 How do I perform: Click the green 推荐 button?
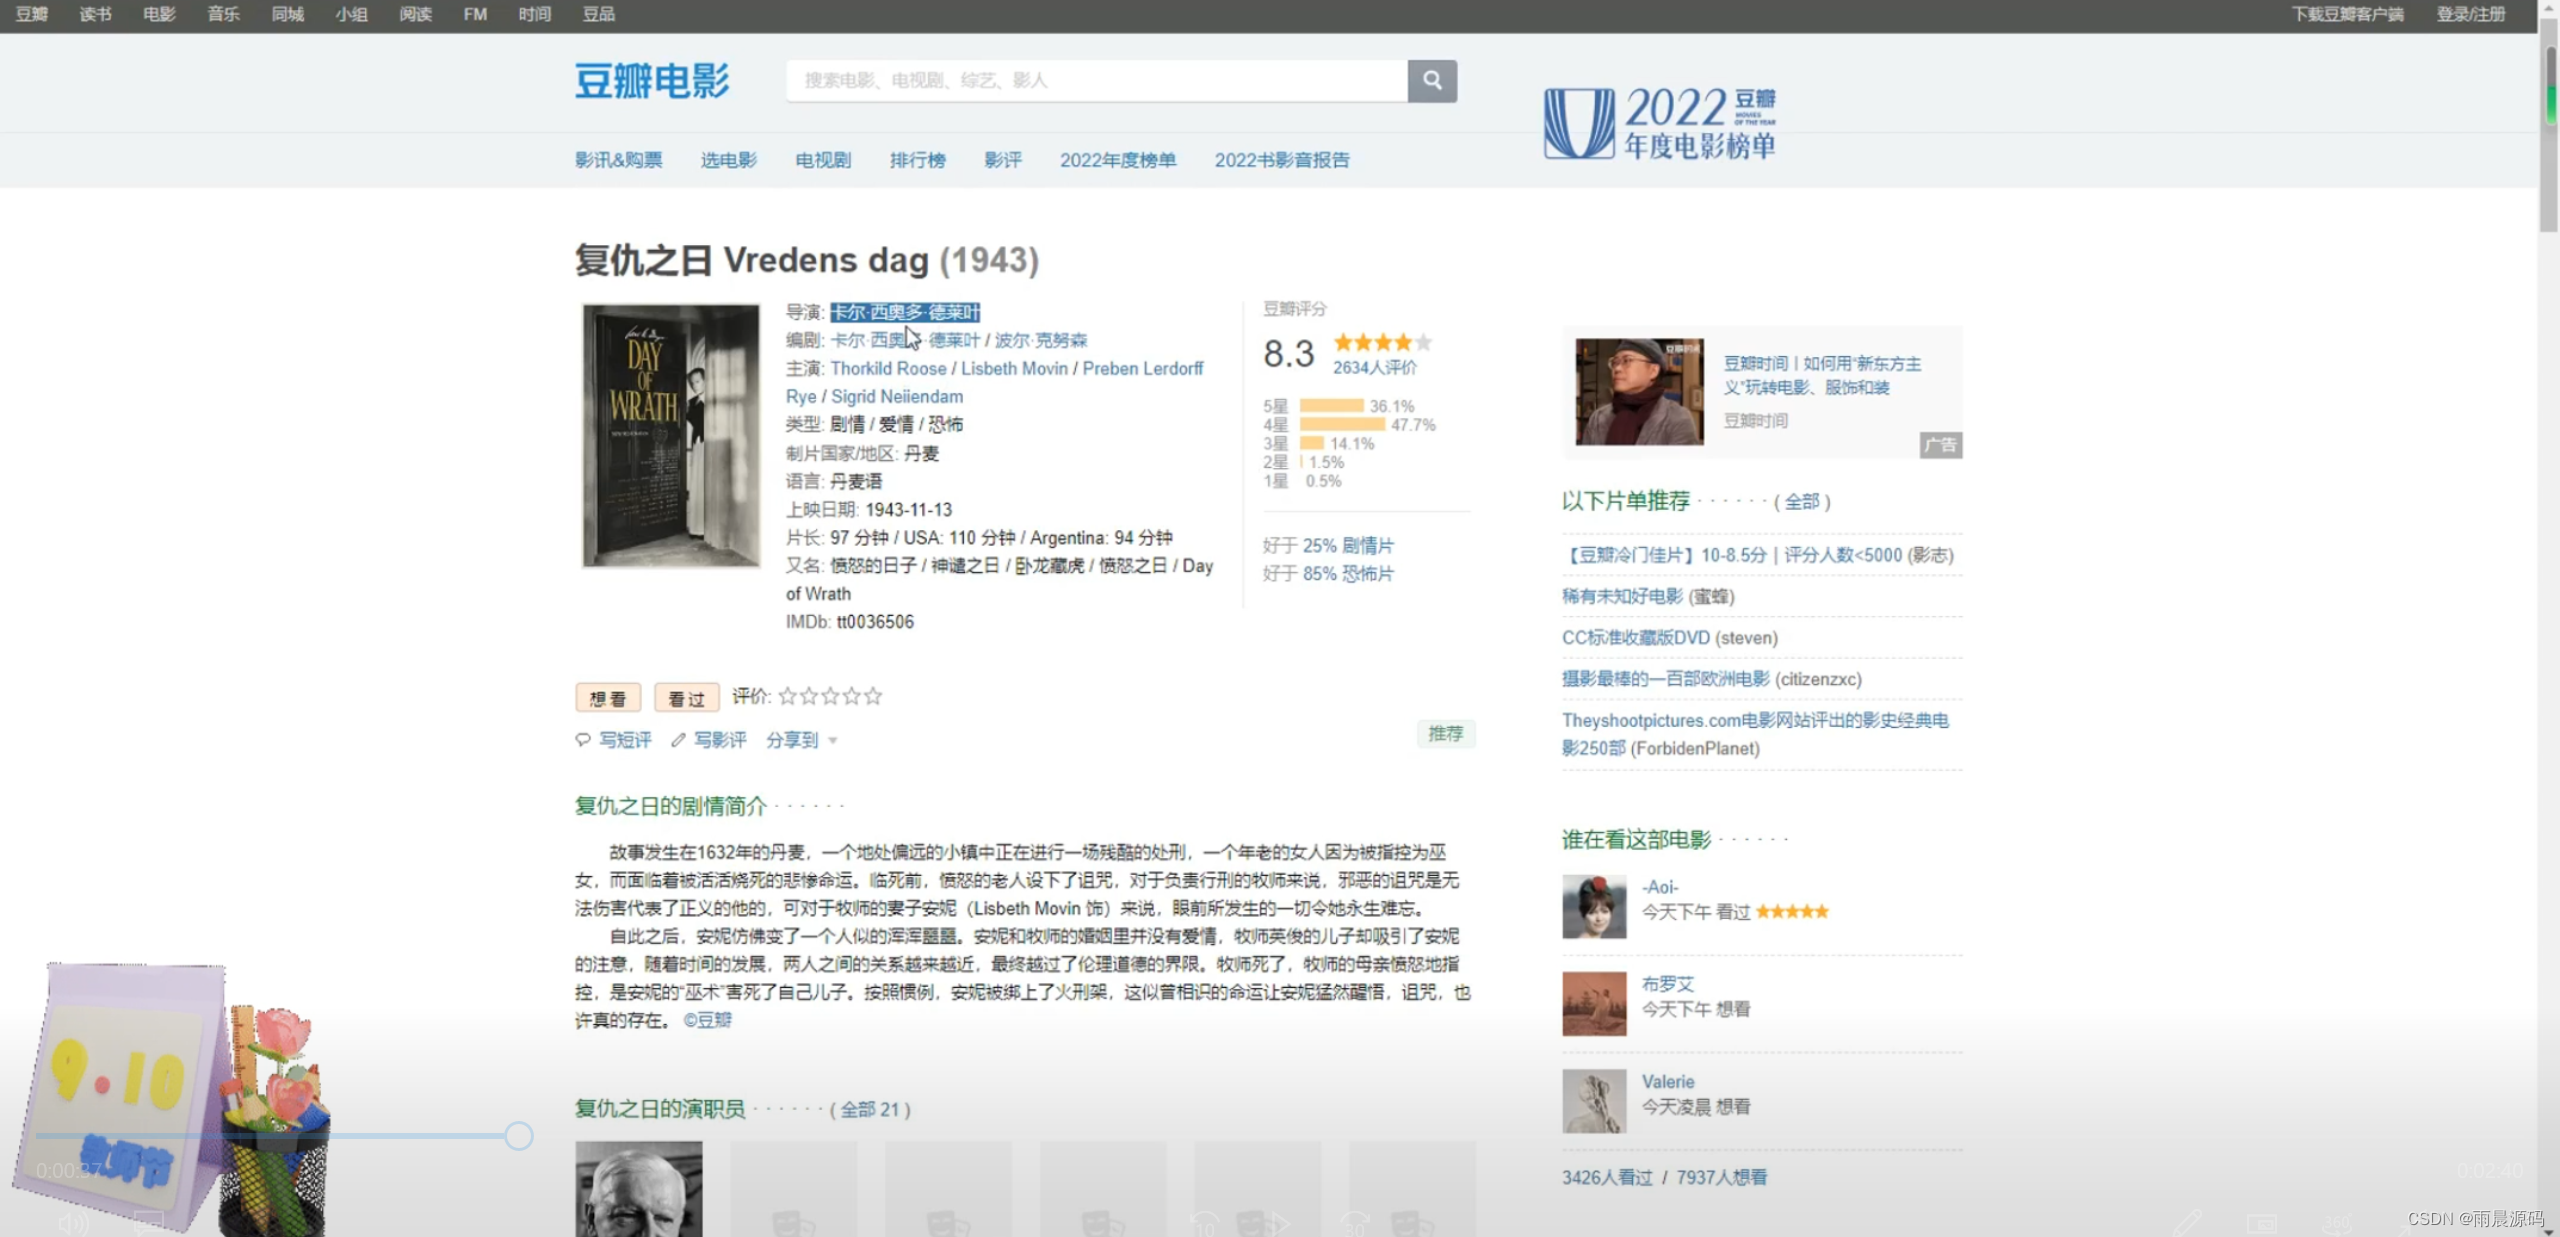pyautogui.click(x=1445, y=734)
